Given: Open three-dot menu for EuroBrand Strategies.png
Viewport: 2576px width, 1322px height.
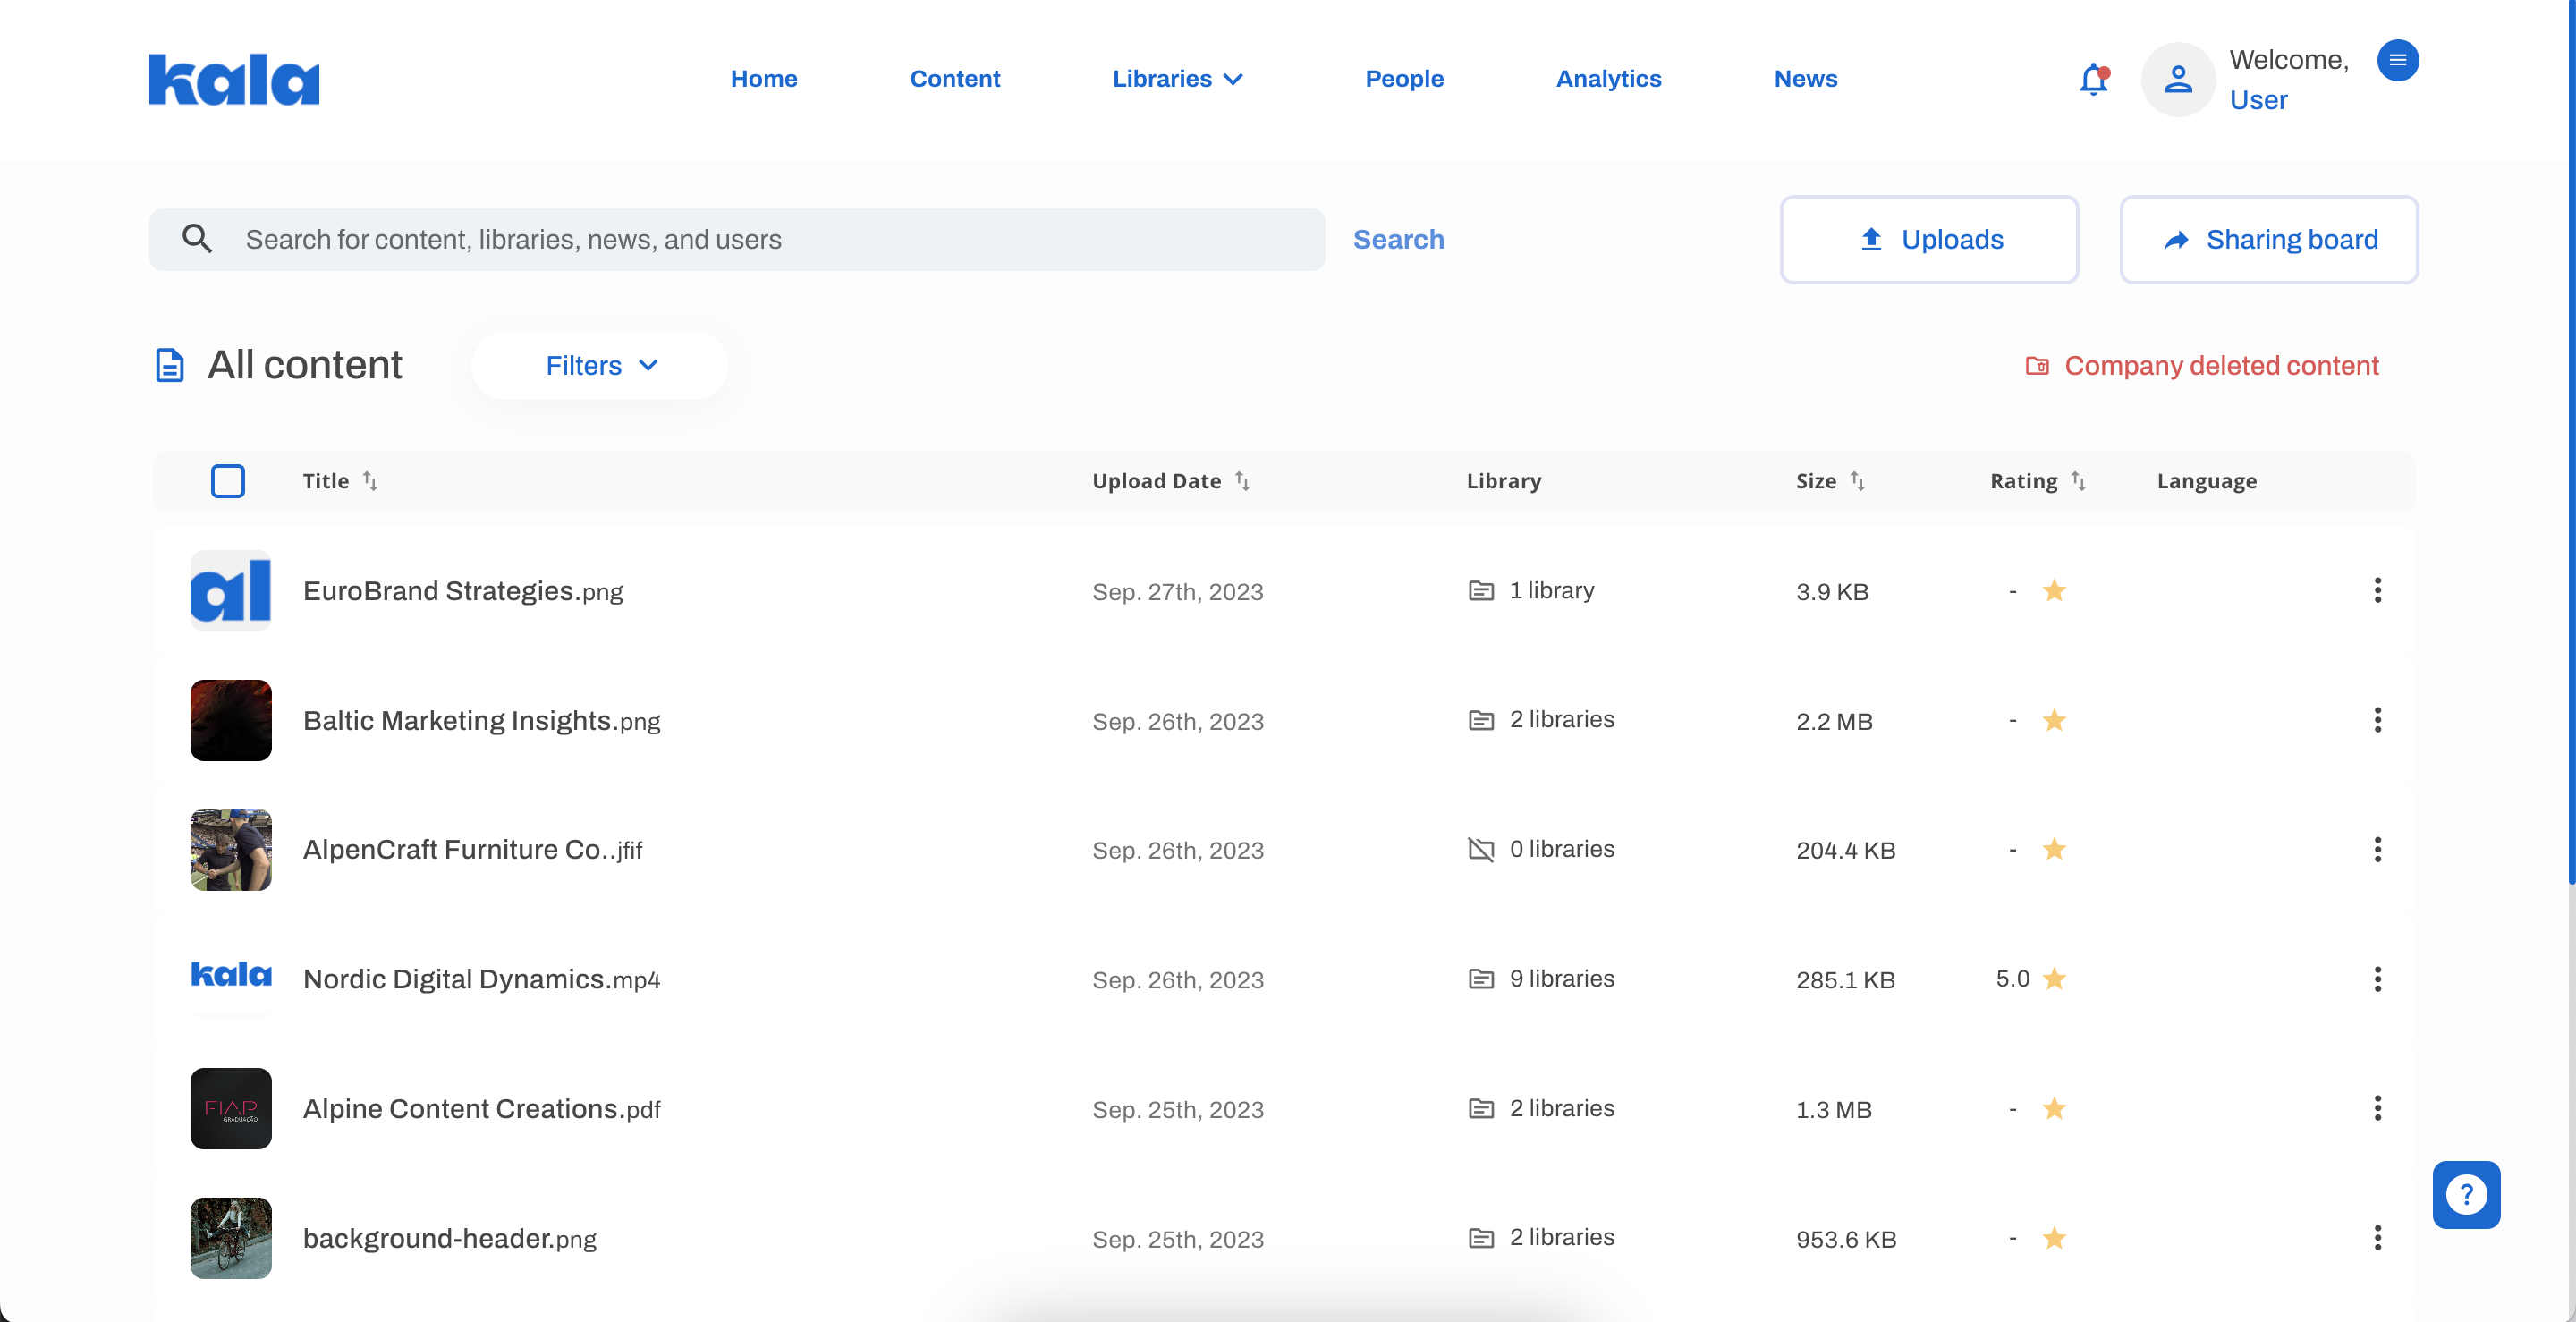Looking at the screenshot, I should point(2377,590).
